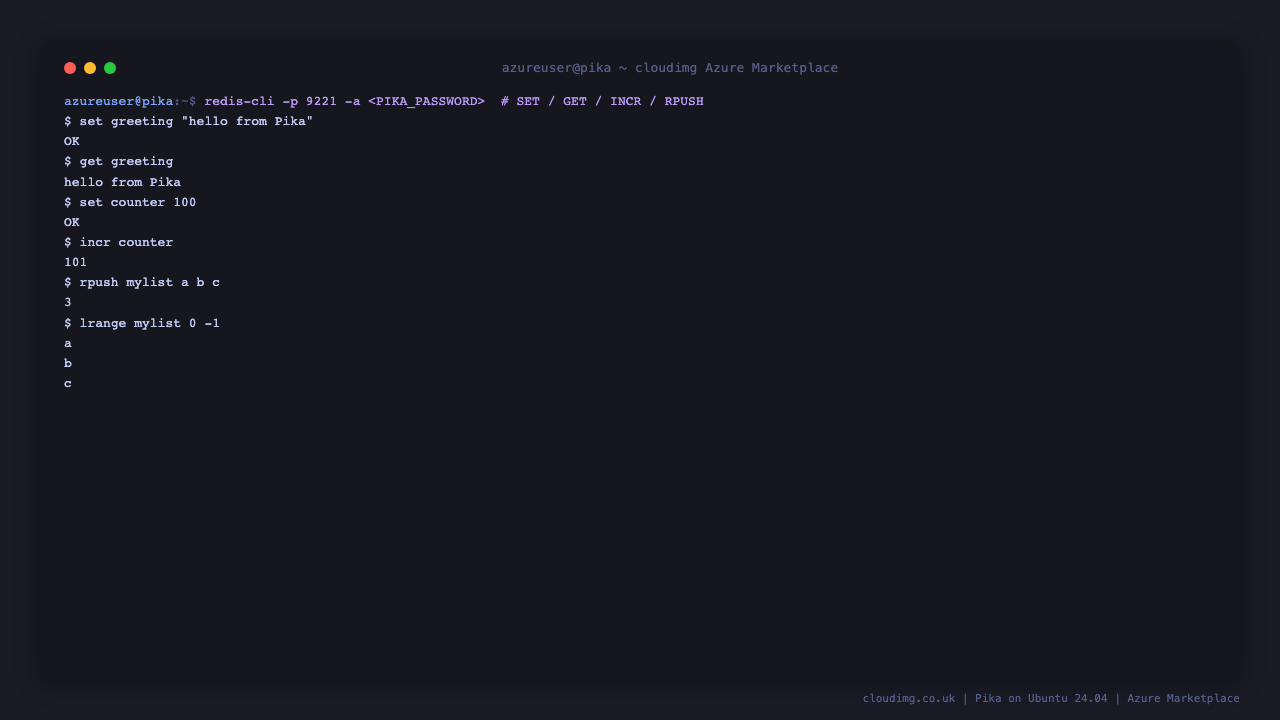The width and height of the screenshot is (1280, 720).
Task: Click the <PIKA_PASSWORD> placeholder
Action: point(426,102)
